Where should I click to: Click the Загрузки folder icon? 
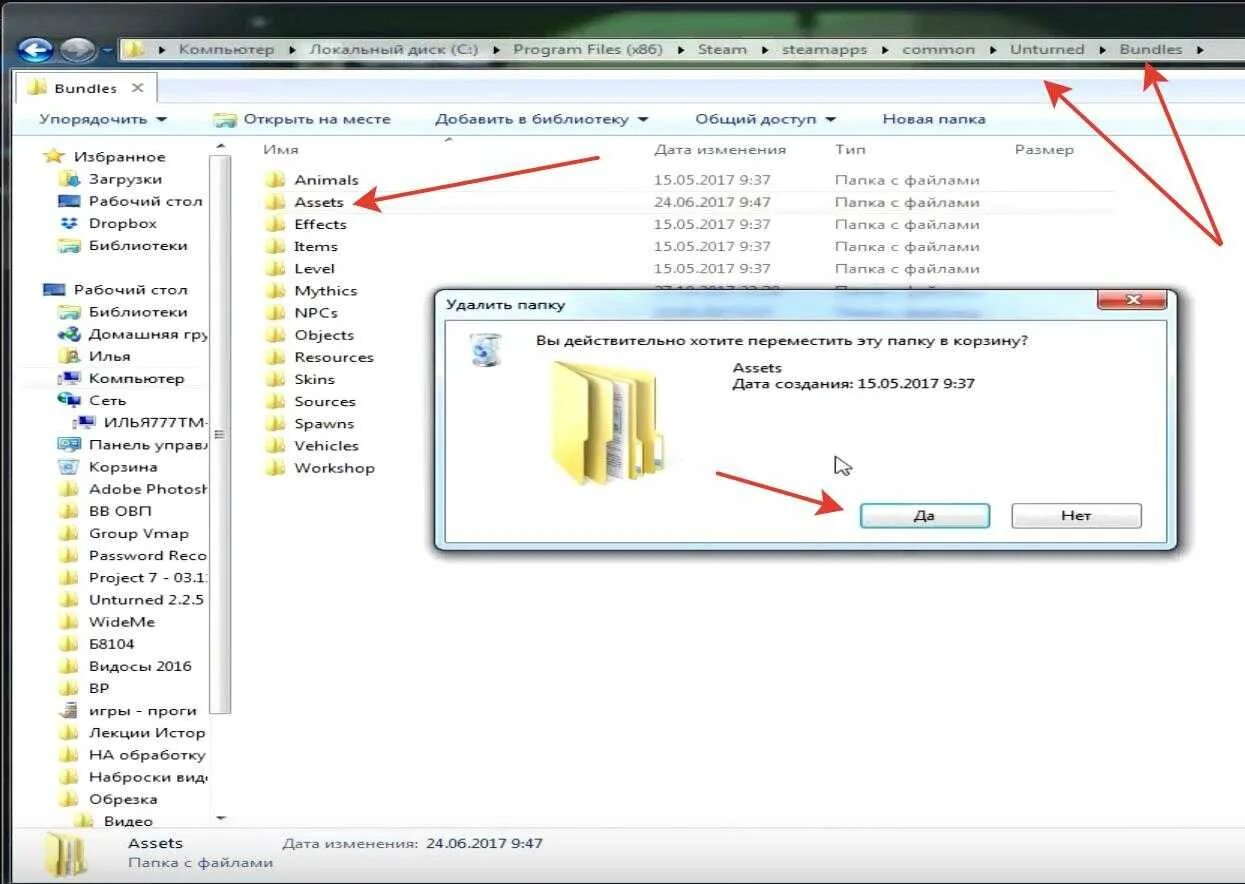(69, 179)
